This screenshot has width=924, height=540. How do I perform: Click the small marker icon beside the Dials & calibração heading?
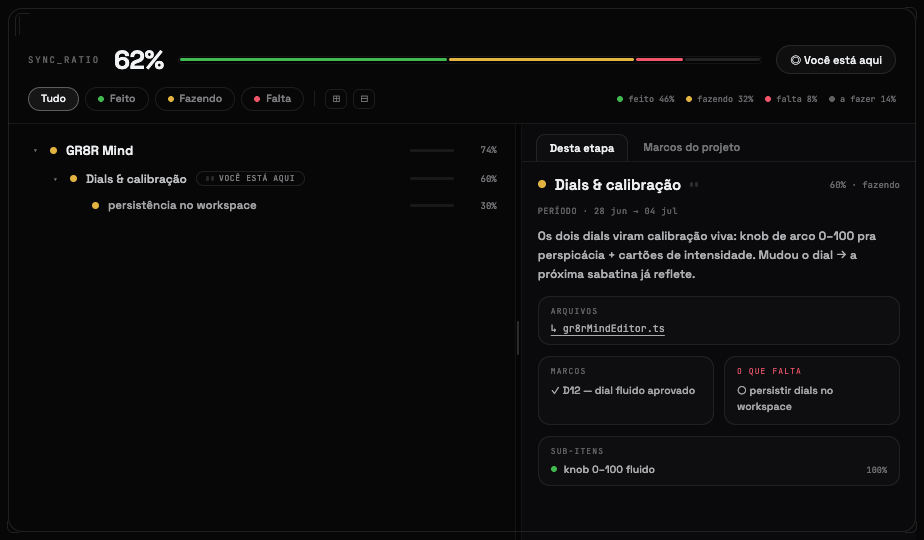[694, 185]
